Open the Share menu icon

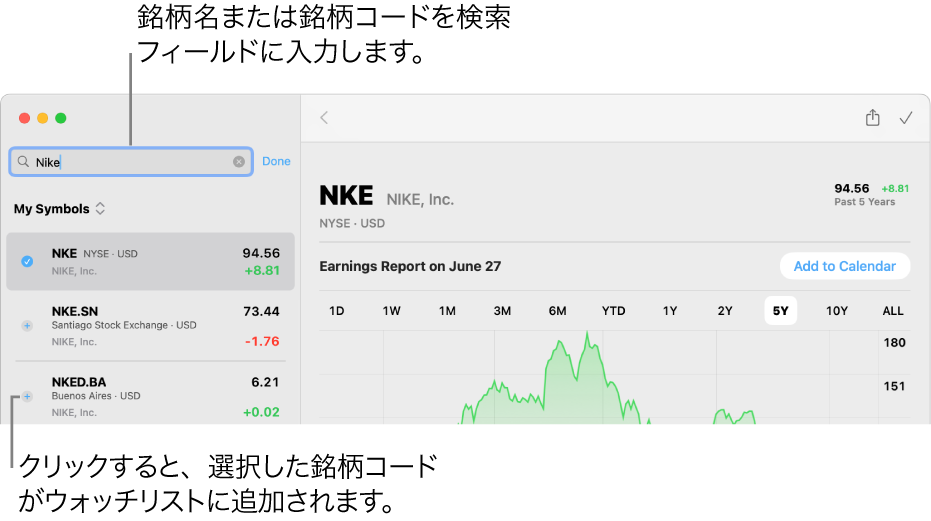(872, 117)
